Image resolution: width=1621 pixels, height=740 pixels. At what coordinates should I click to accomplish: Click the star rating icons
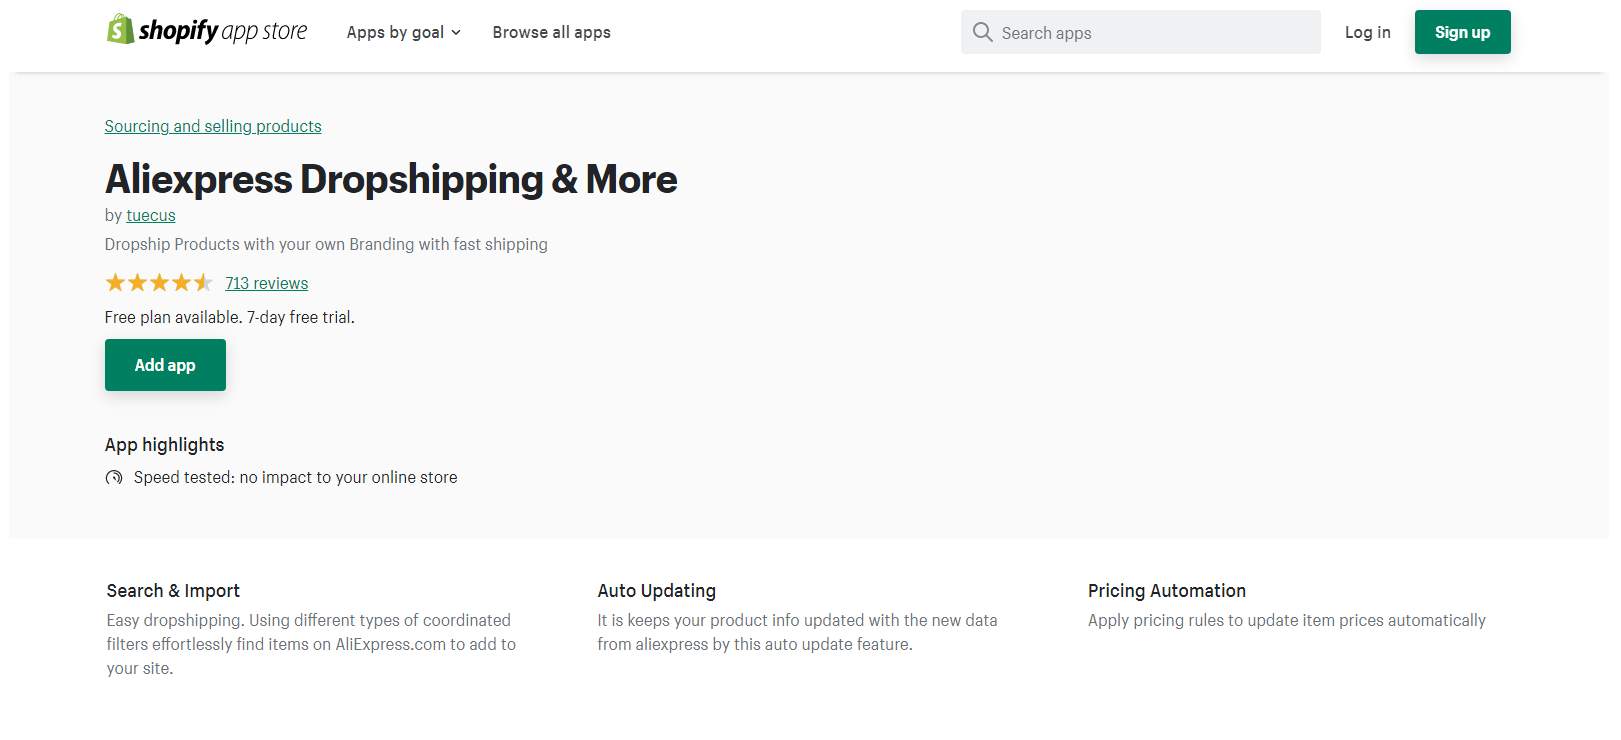tap(159, 283)
